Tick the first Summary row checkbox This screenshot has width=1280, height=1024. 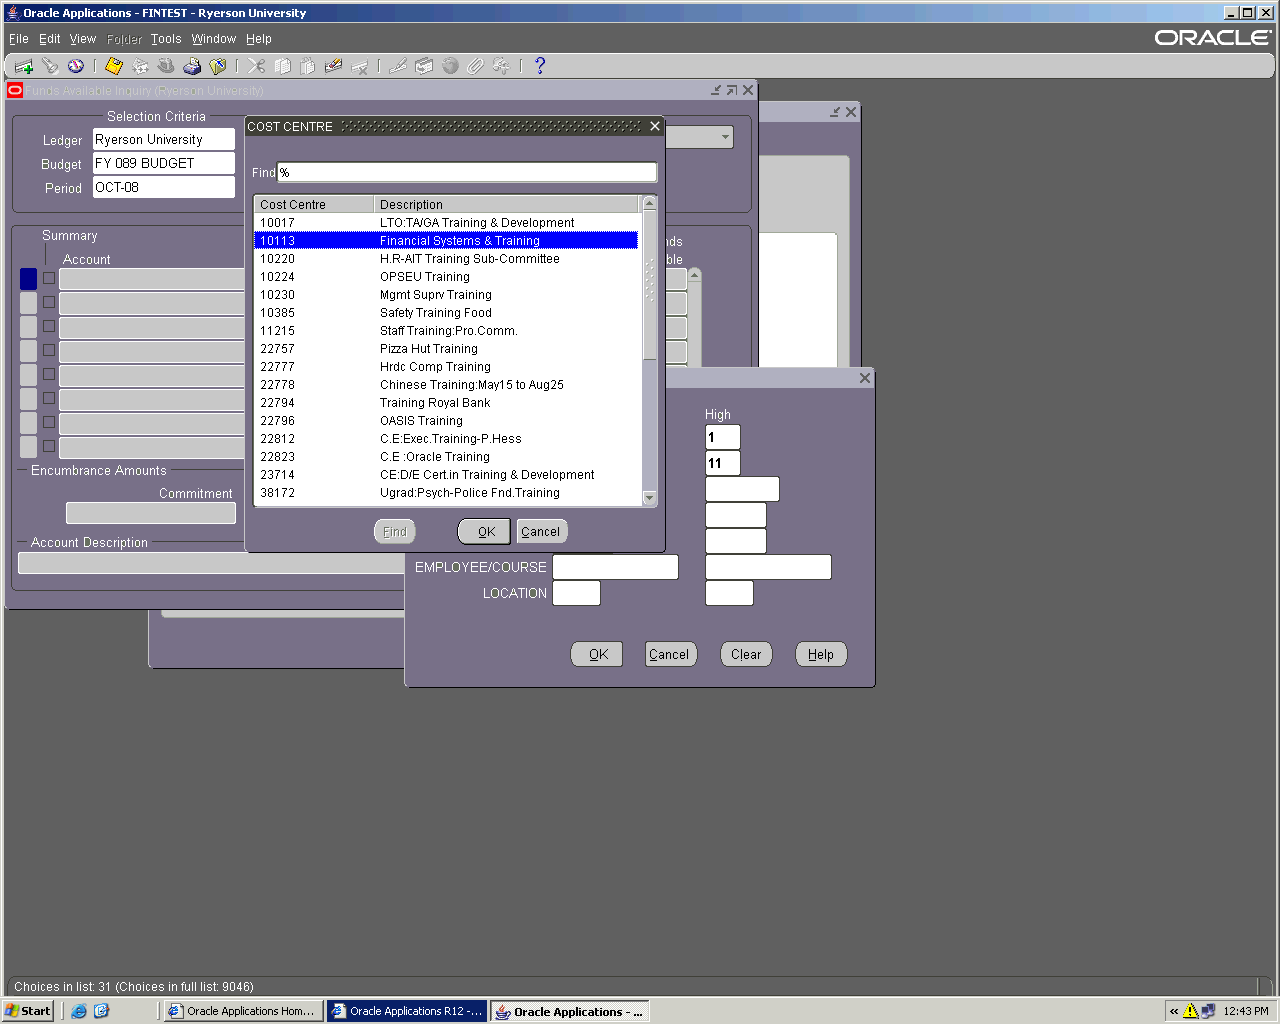point(49,279)
